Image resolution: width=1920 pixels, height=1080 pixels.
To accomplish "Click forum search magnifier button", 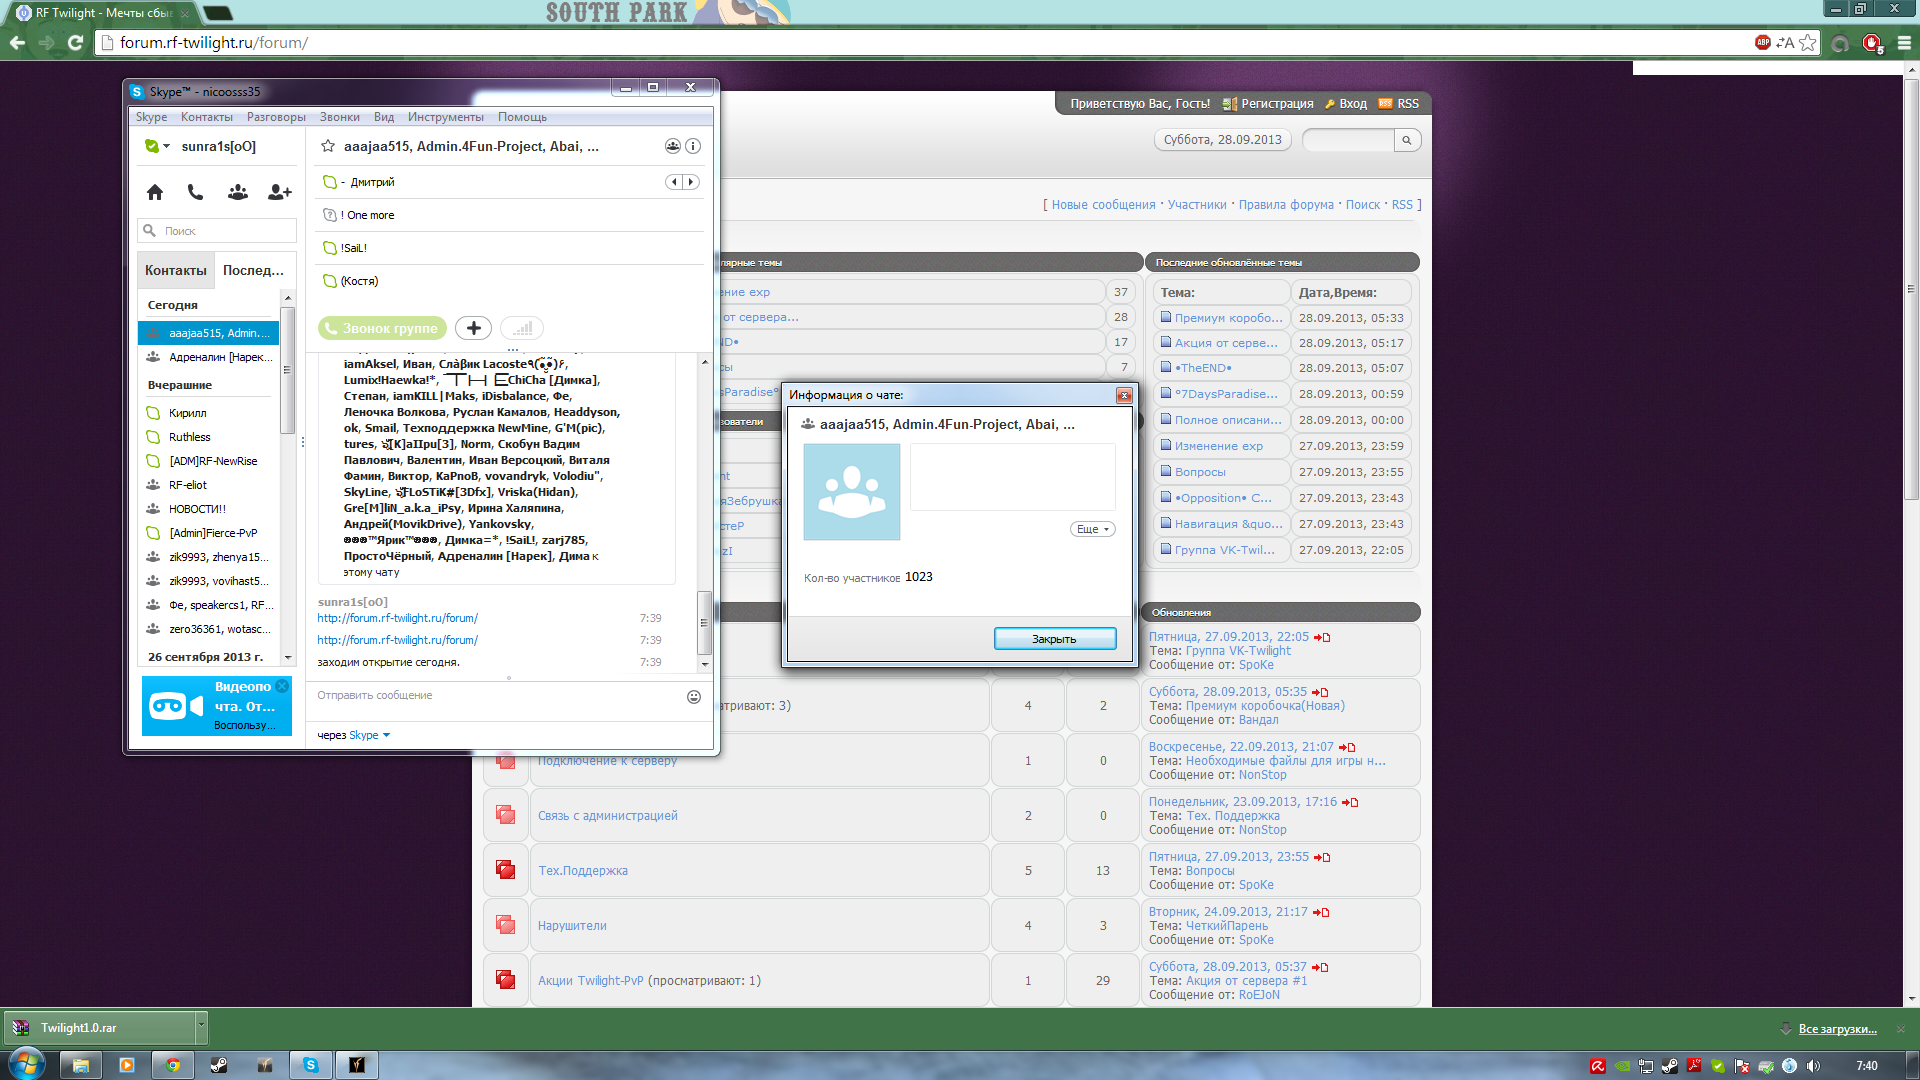I will click(x=1407, y=140).
